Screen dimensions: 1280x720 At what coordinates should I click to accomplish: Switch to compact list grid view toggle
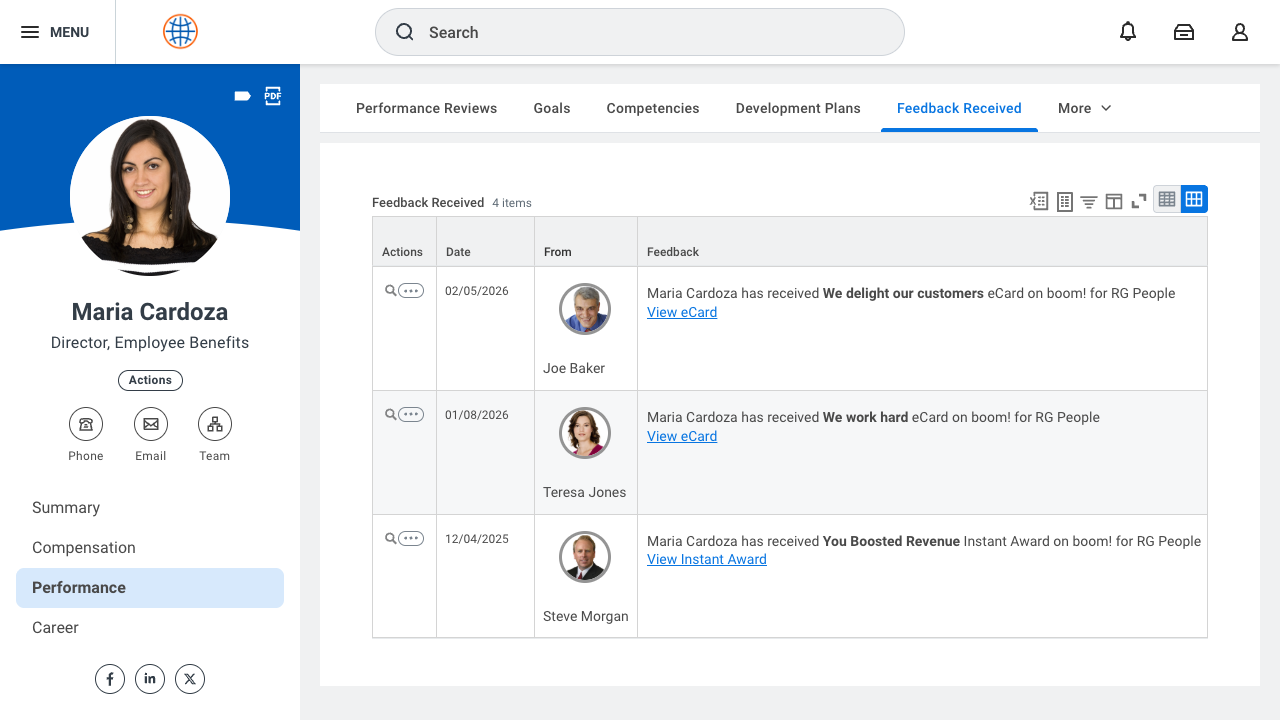point(1167,199)
